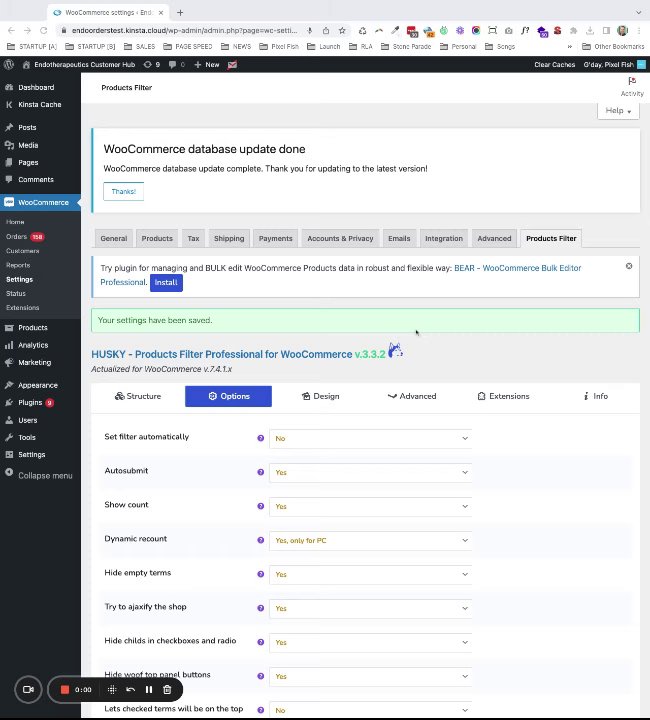
Task: Open the WordPress logo menu
Action: [x=8, y=65]
